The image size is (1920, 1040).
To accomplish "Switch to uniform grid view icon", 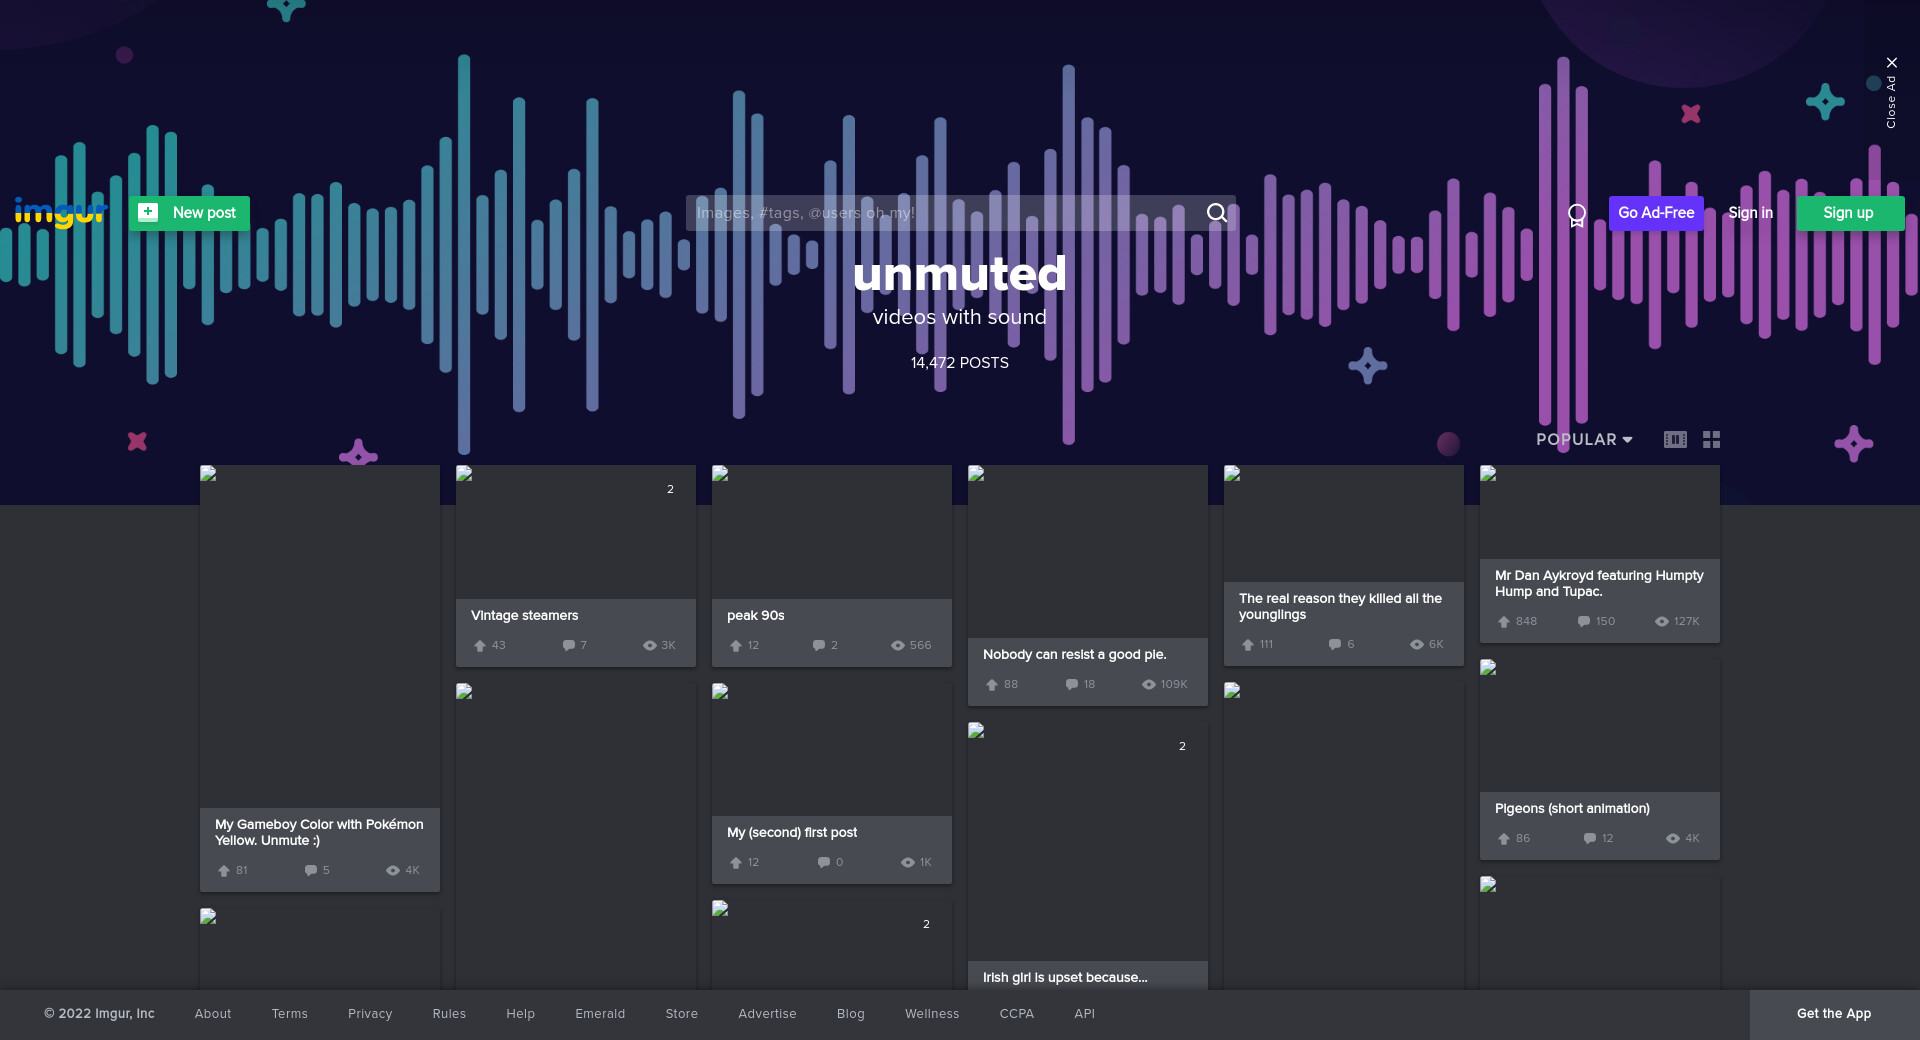I will point(1712,440).
